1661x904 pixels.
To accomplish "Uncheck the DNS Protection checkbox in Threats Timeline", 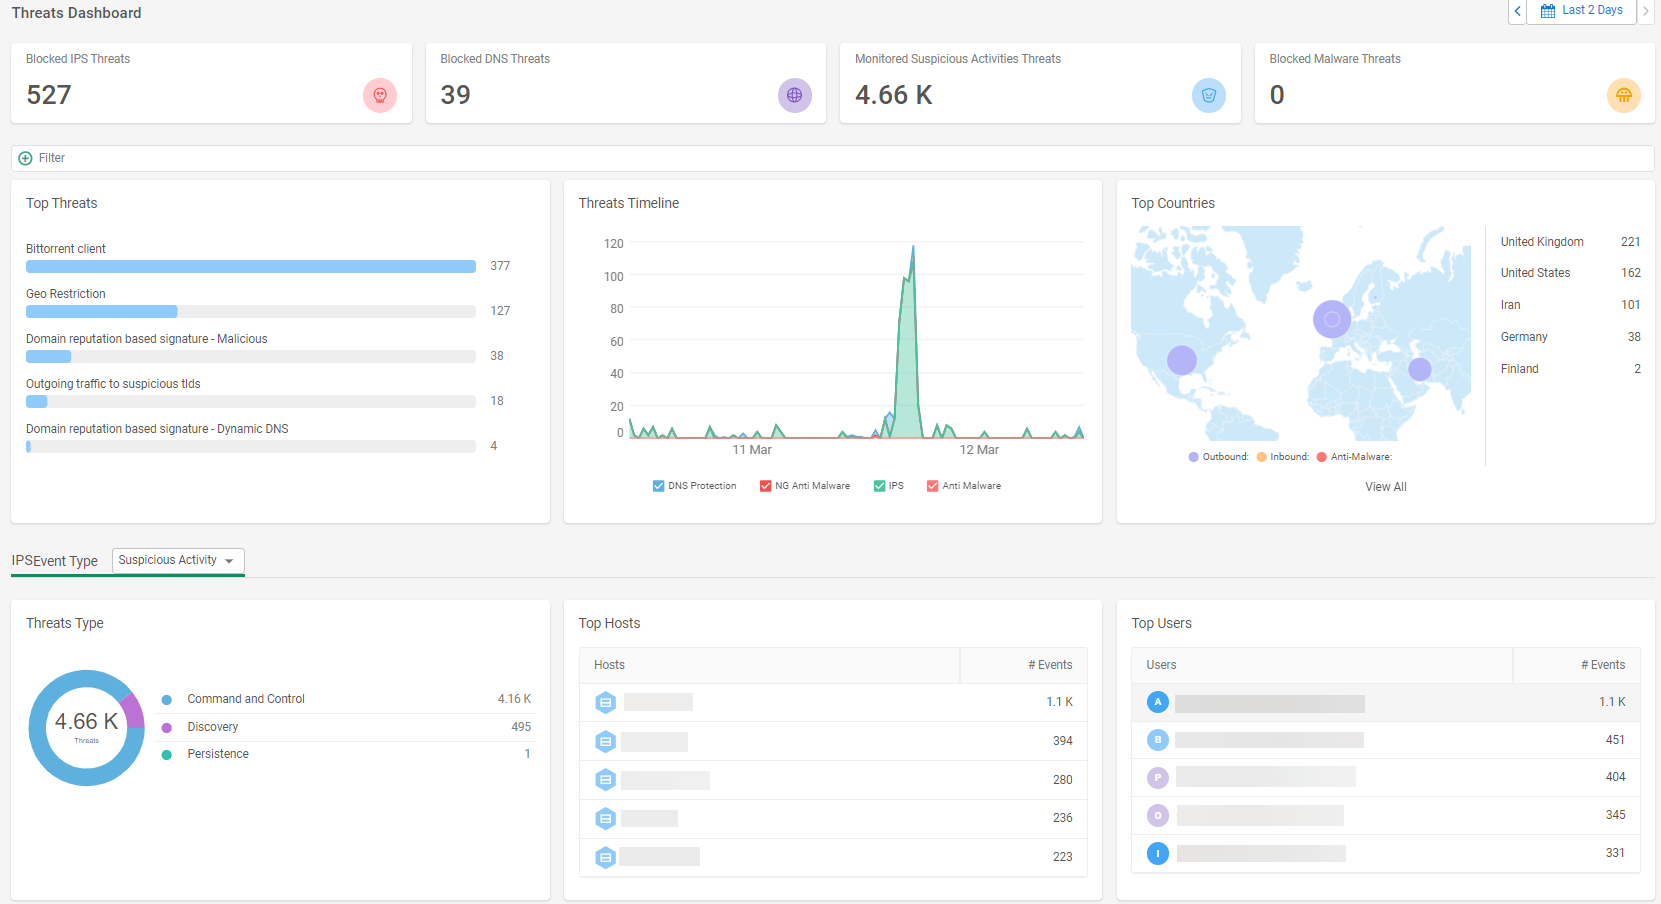I will coord(658,485).
